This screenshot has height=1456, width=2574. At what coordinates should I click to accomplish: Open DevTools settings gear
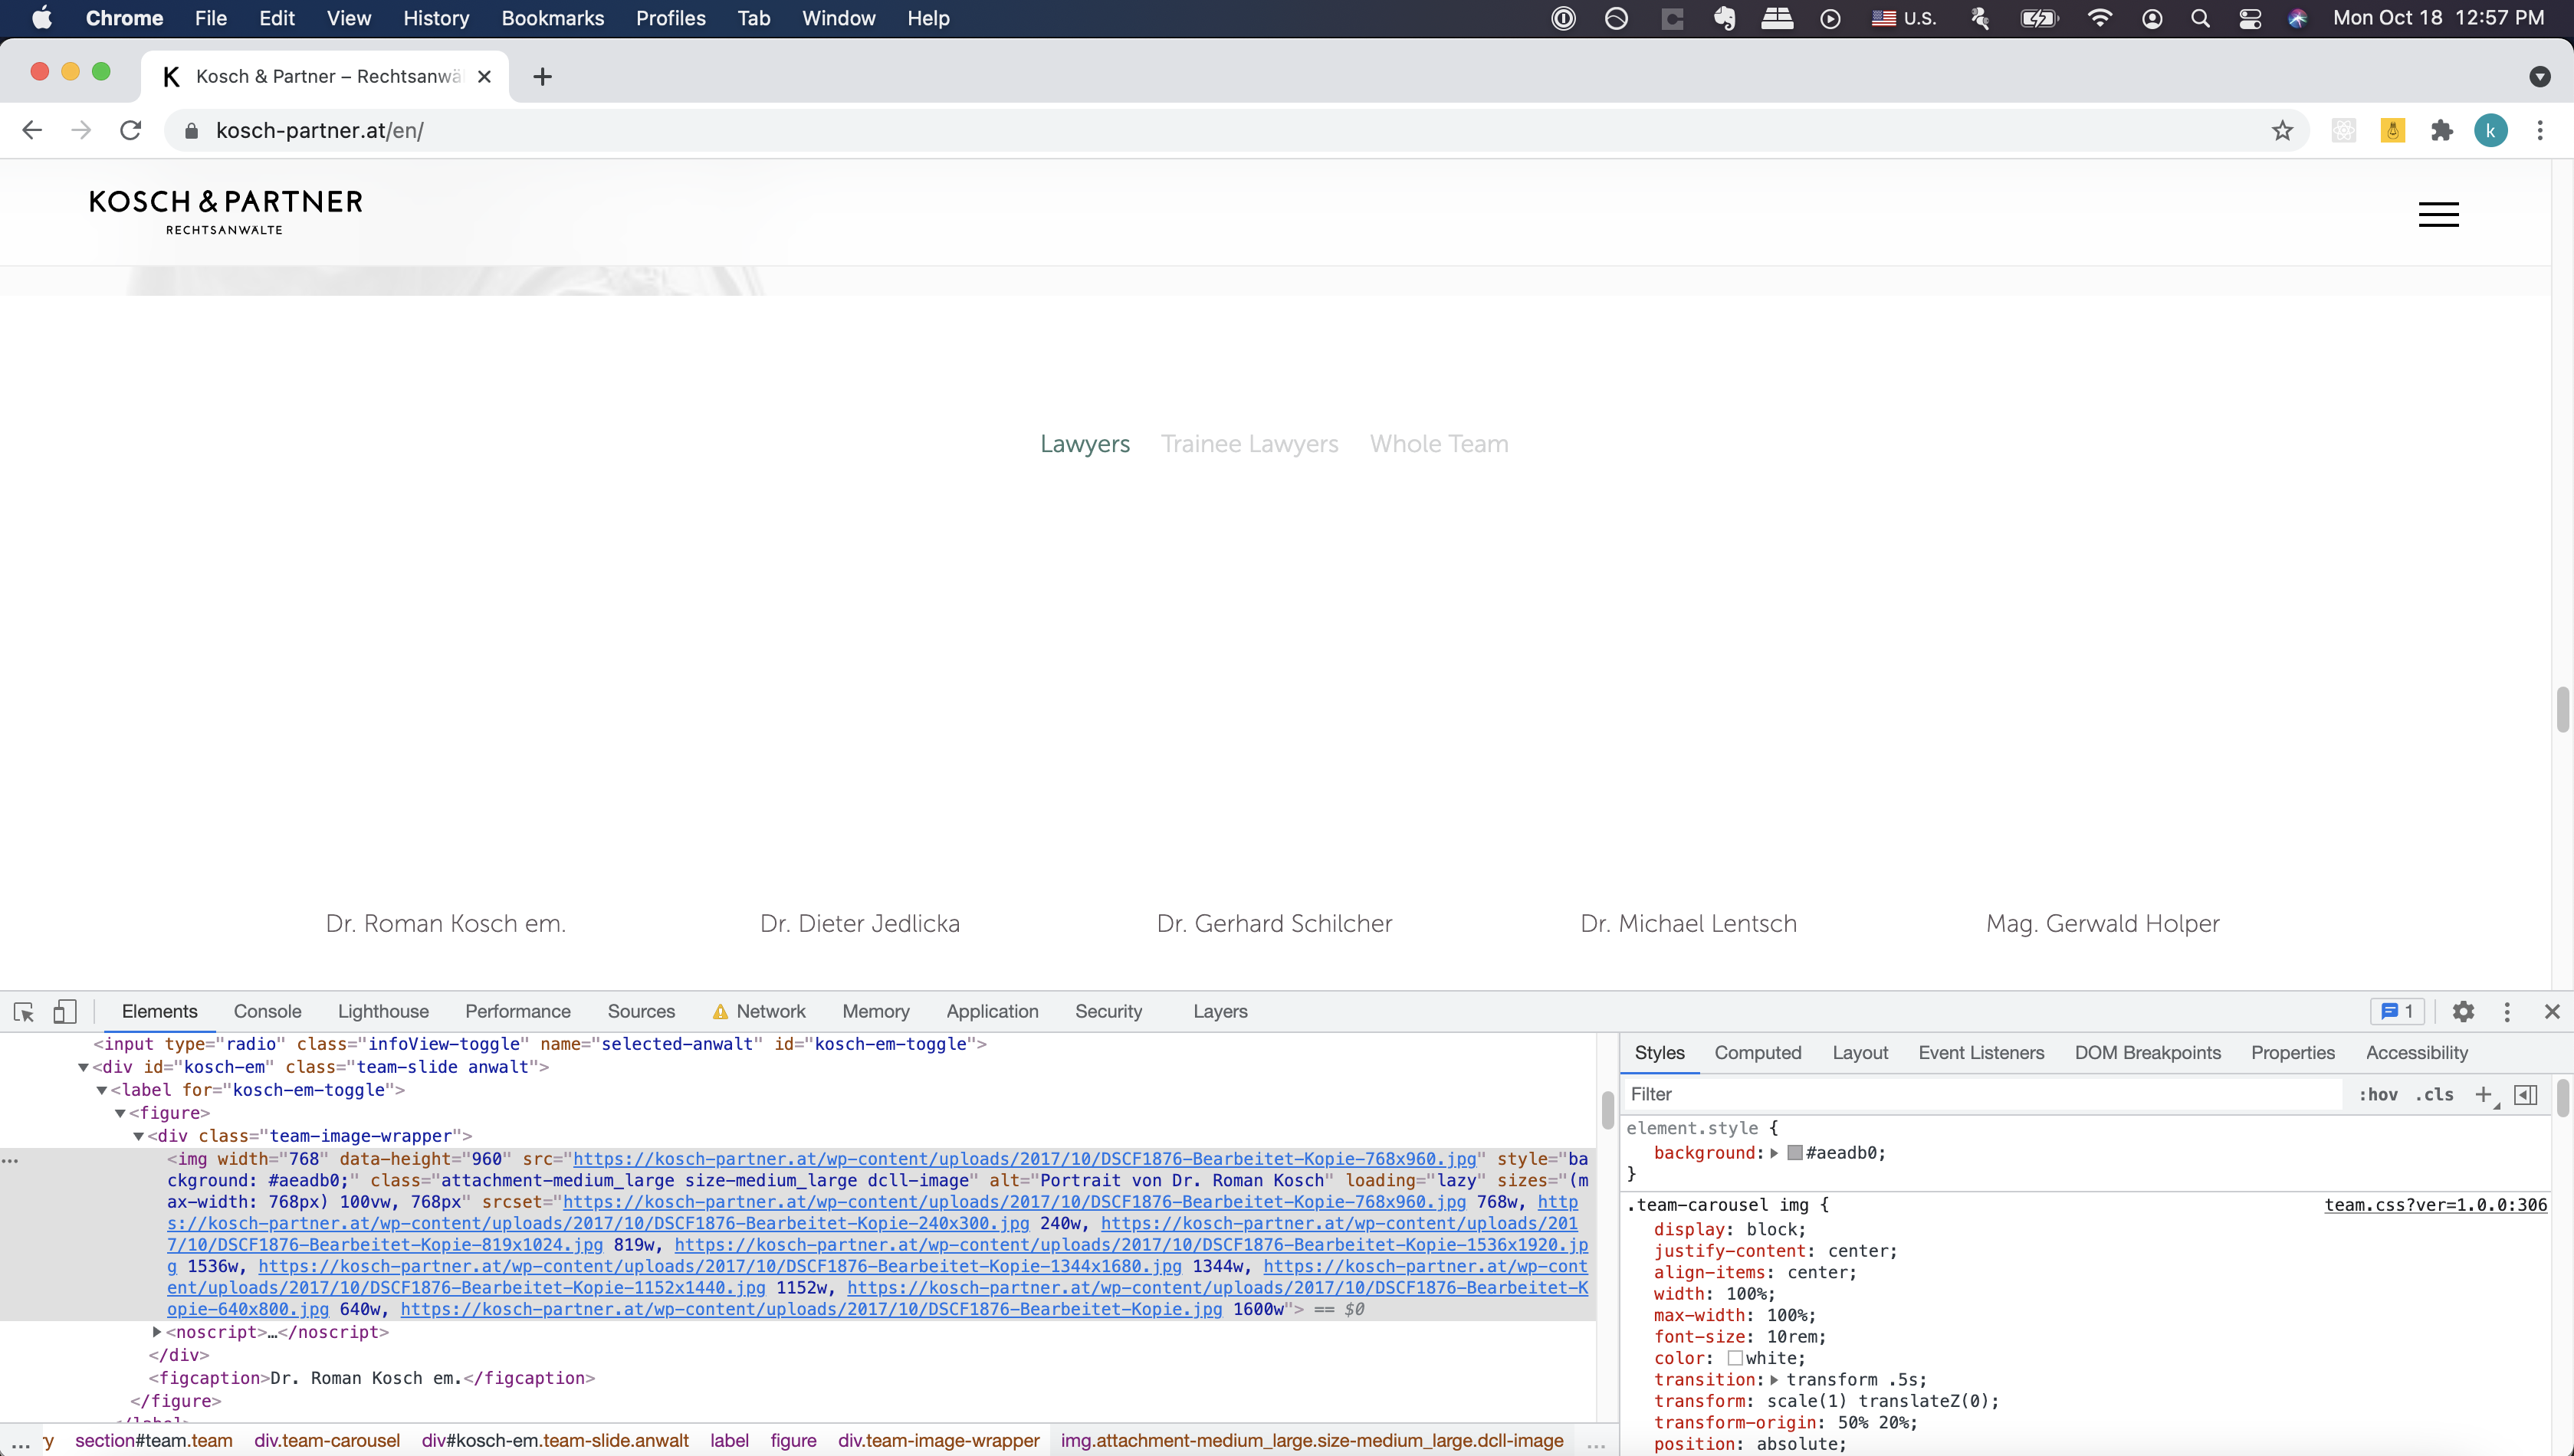coord(2463,1011)
